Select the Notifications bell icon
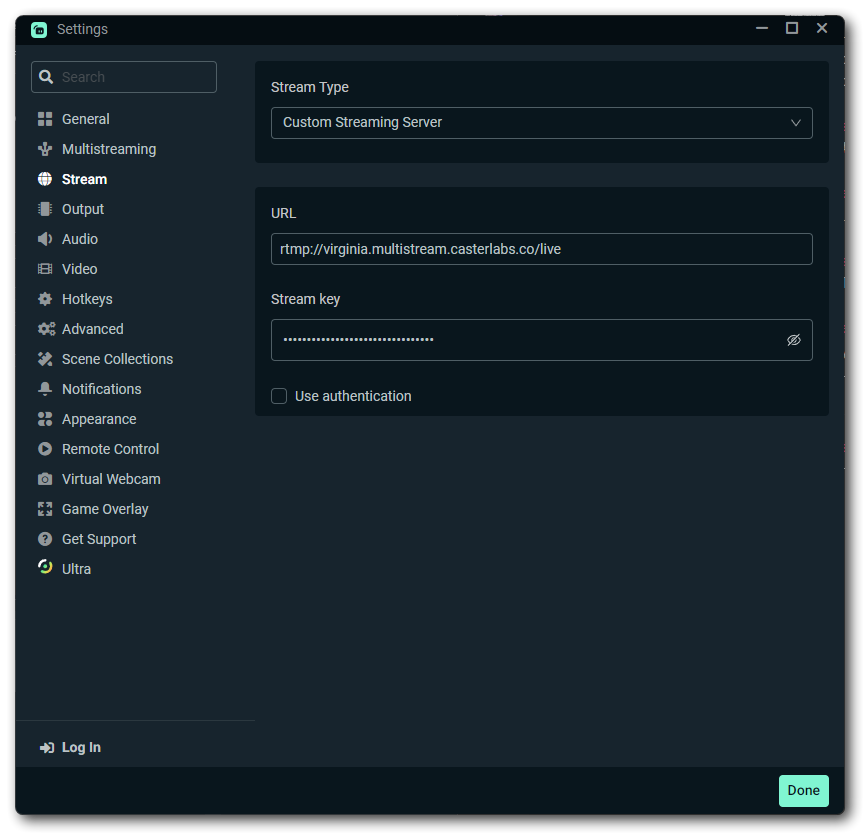865x835 pixels. pyautogui.click(x=45, y=389)
